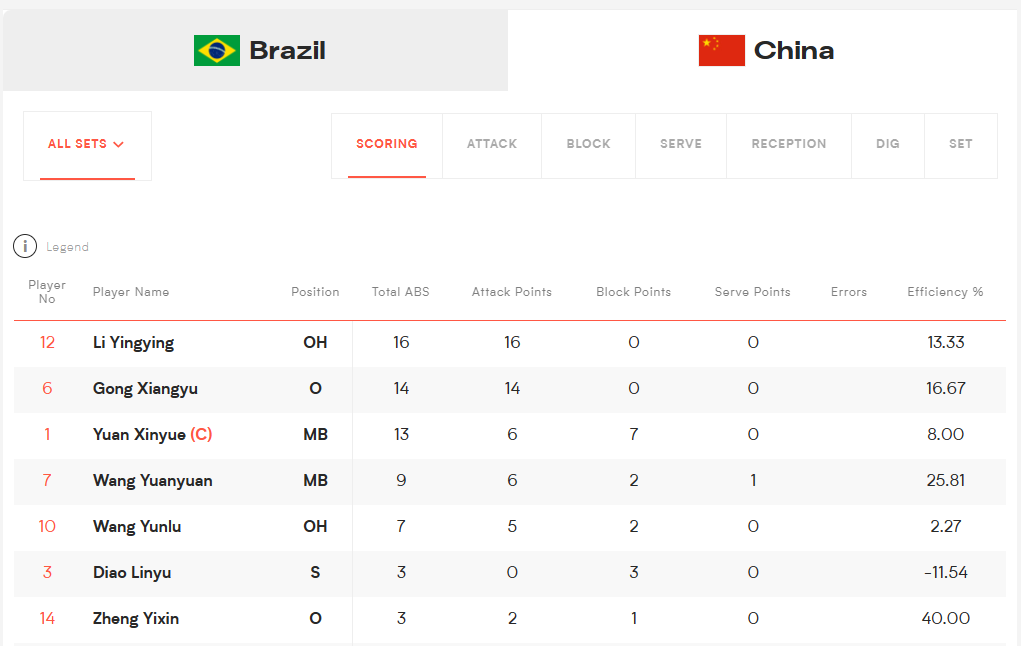Open the DIG statistics tab
The image size is (1021, 646).
(888, 145)
